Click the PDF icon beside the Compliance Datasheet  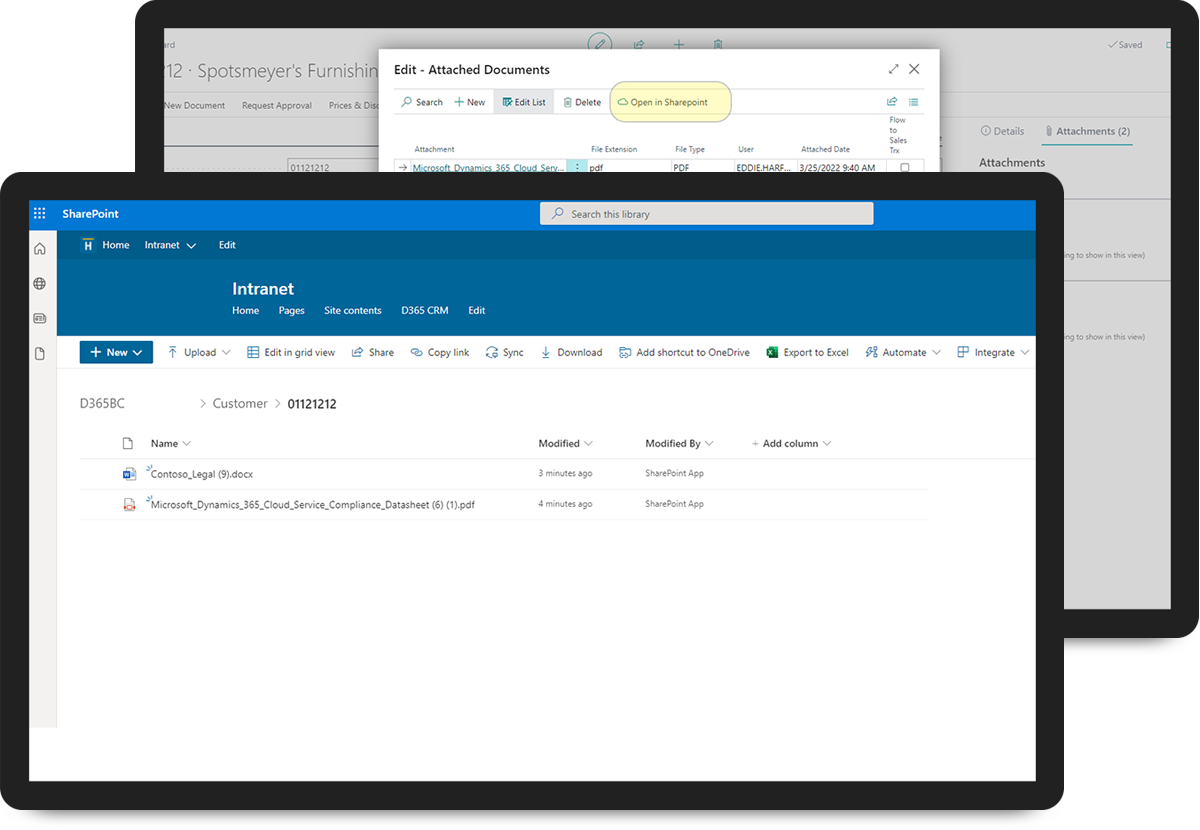(x=129, y=504)
